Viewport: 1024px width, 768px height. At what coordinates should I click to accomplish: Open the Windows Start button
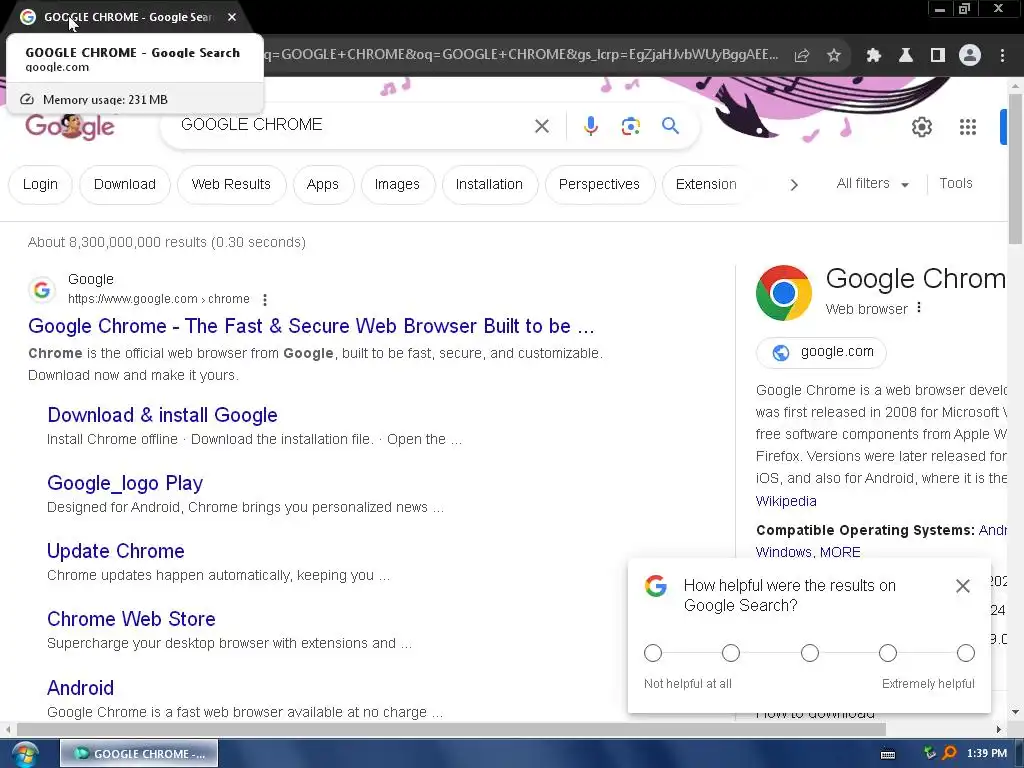[x=25, y=754]
